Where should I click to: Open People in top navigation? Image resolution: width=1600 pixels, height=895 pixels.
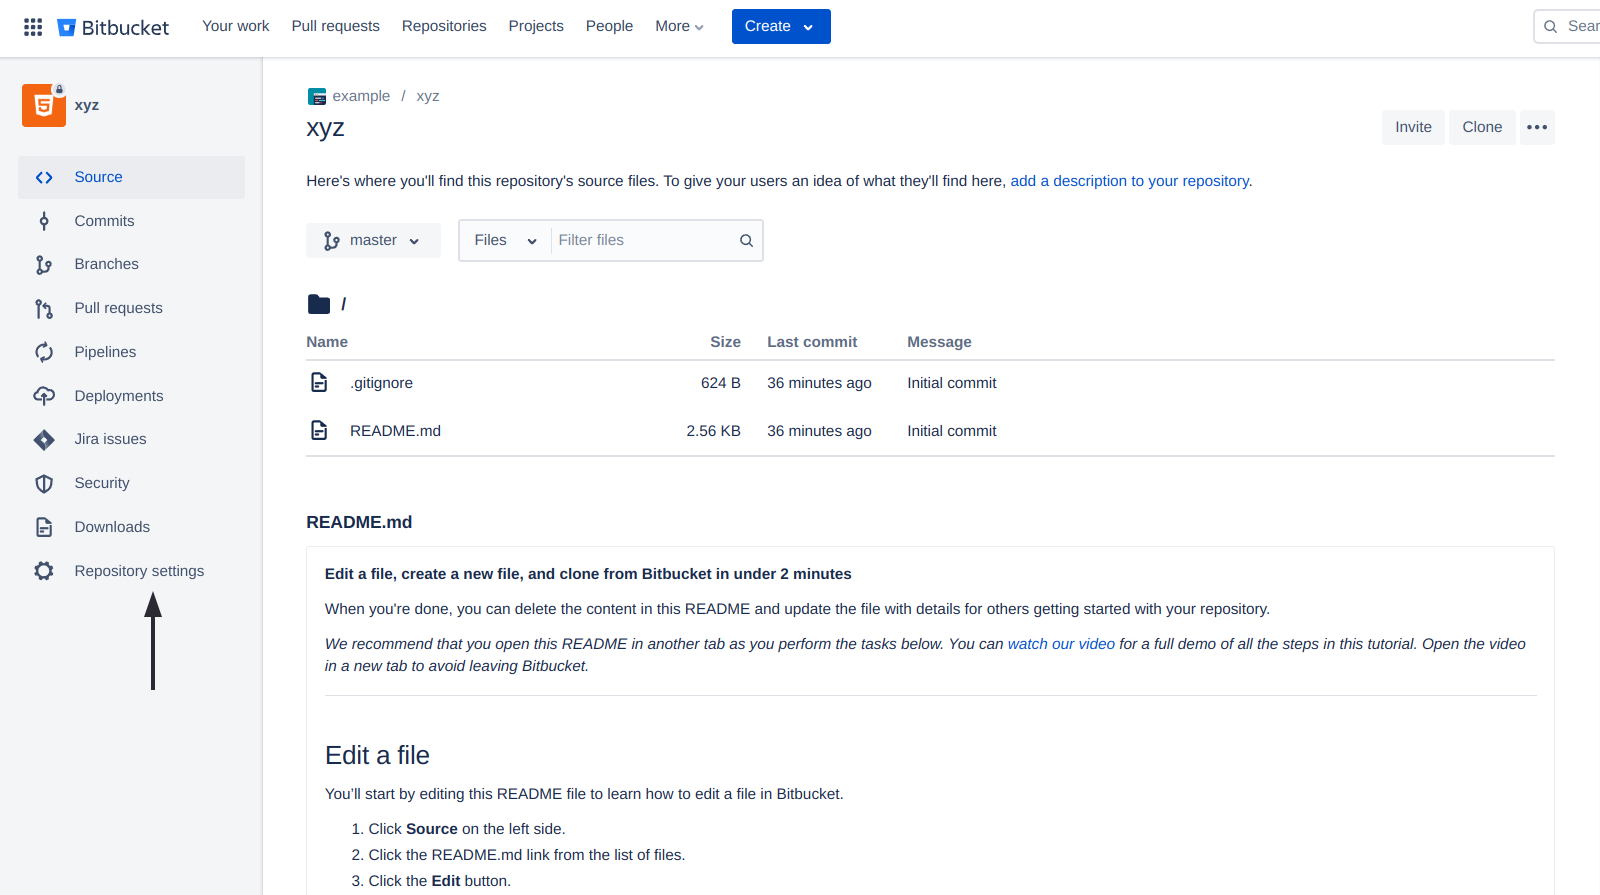[609, 26]
